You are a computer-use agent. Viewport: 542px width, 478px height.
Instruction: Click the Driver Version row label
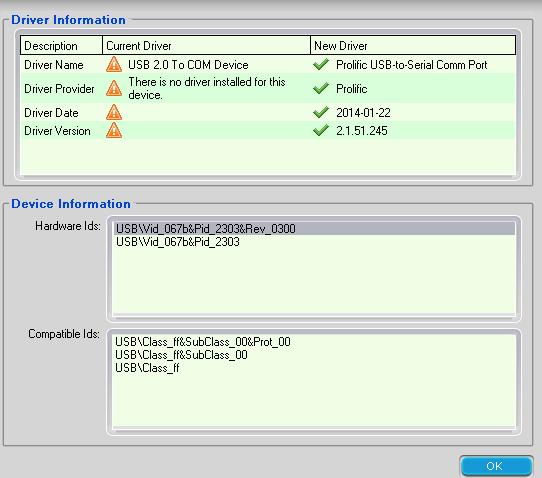click(57, 131)
